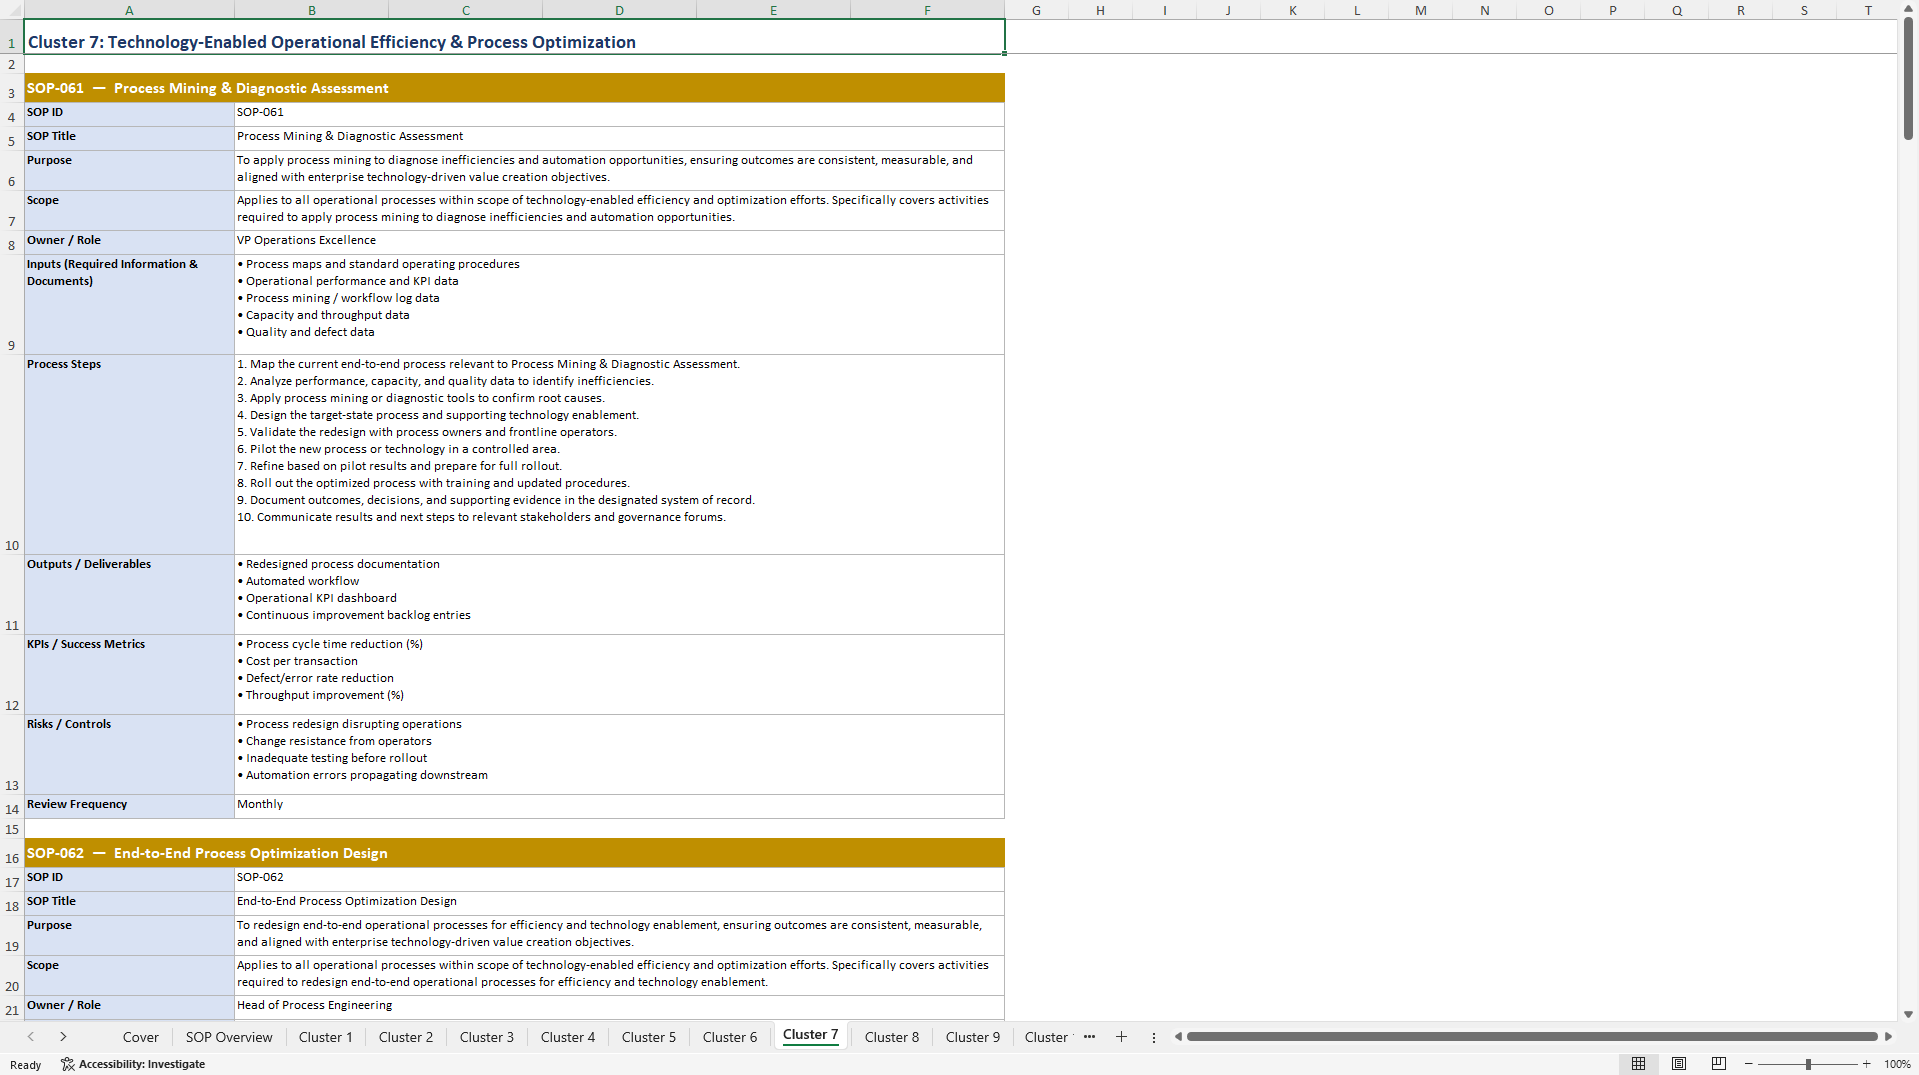This screenshot has height=1075, width=1919.
Task: Select column G header
Action: pyautogui.click(x=1036, y=10)
